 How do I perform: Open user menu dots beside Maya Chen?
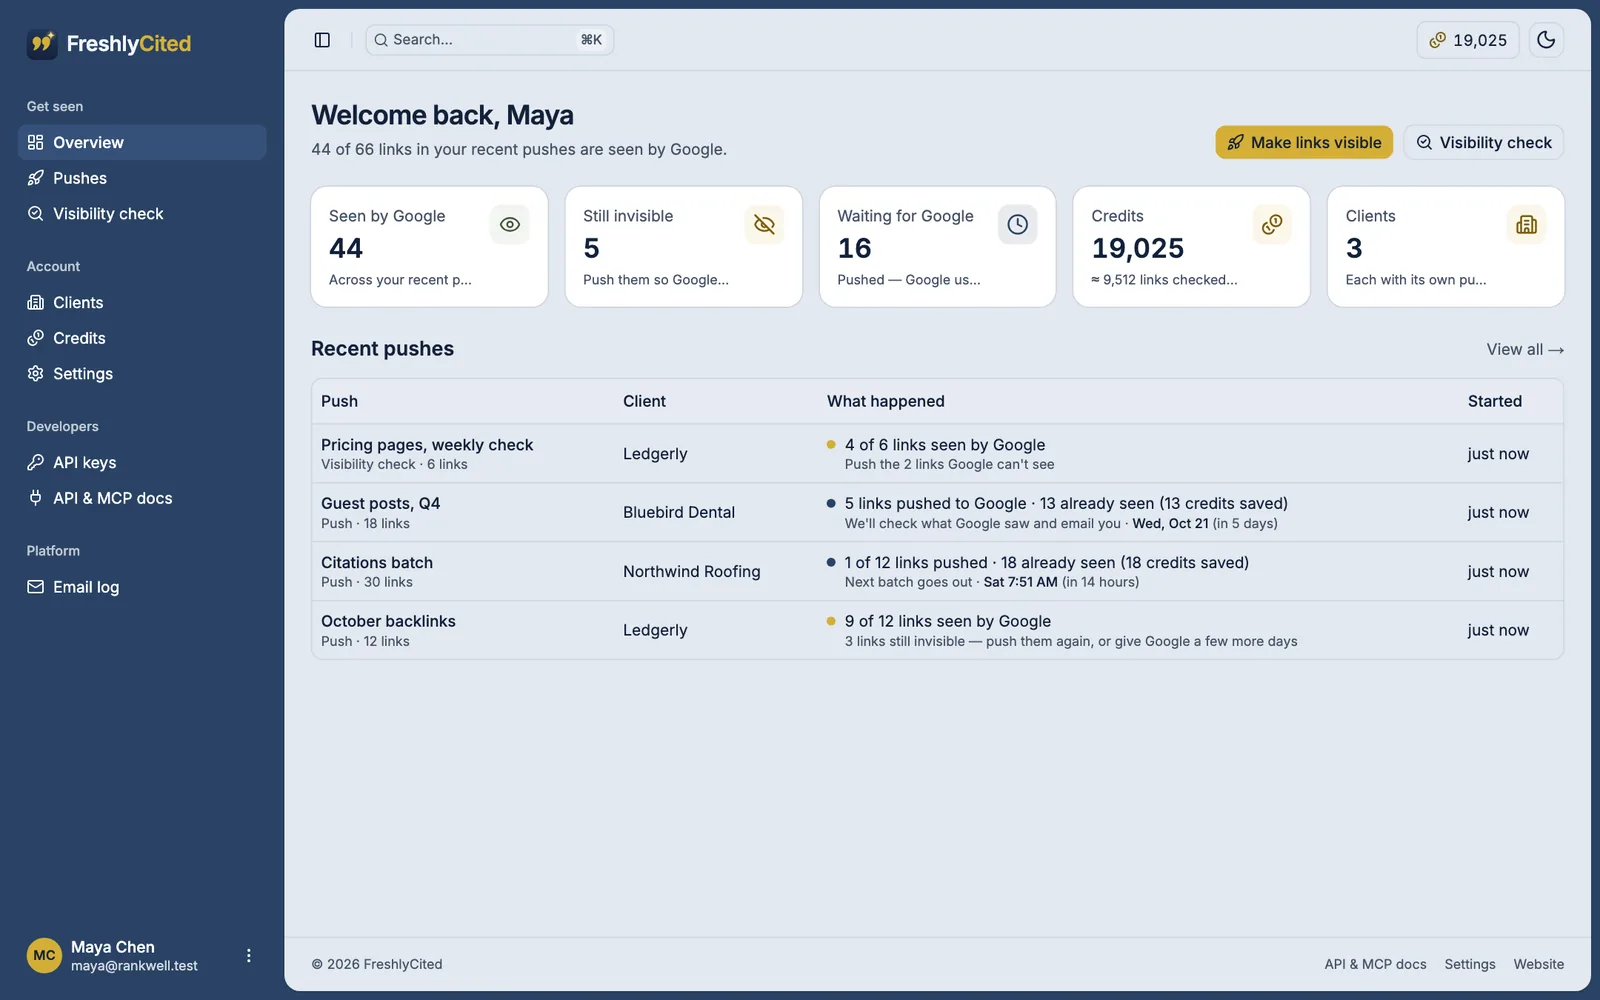(x=249, y=956)
